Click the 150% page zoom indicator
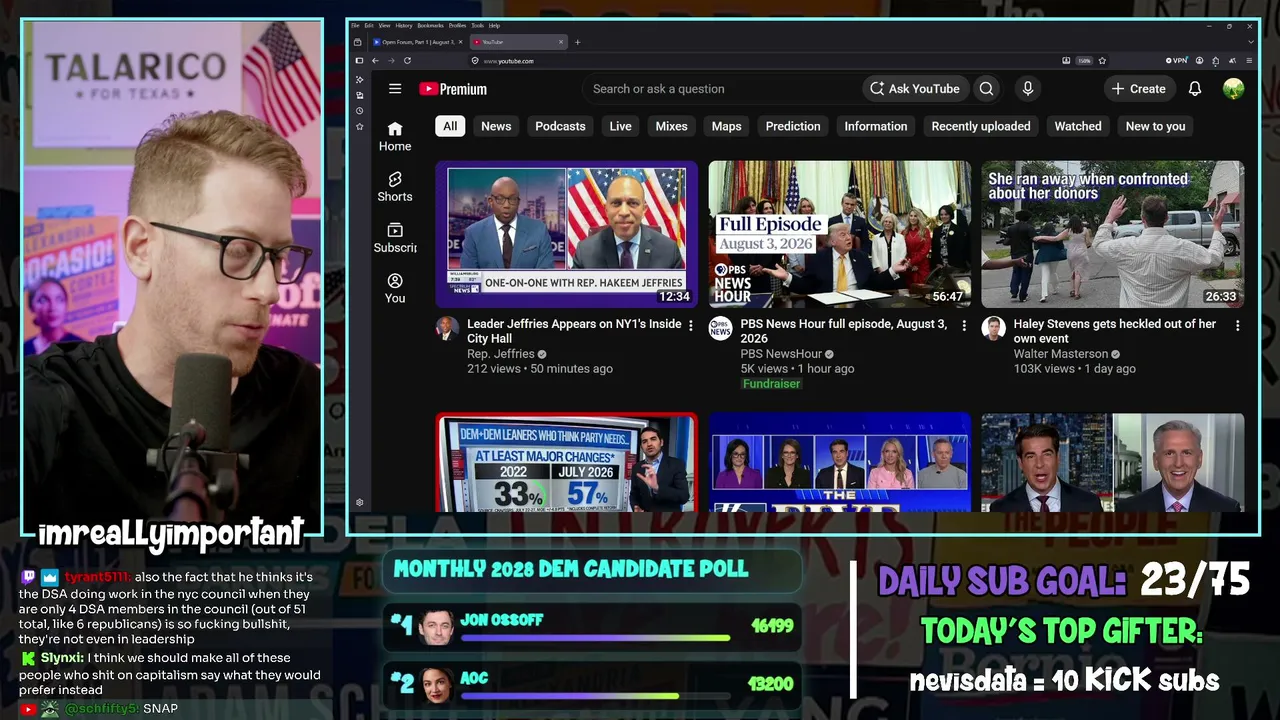The image size is (1280, 720). pos(1084,61)
